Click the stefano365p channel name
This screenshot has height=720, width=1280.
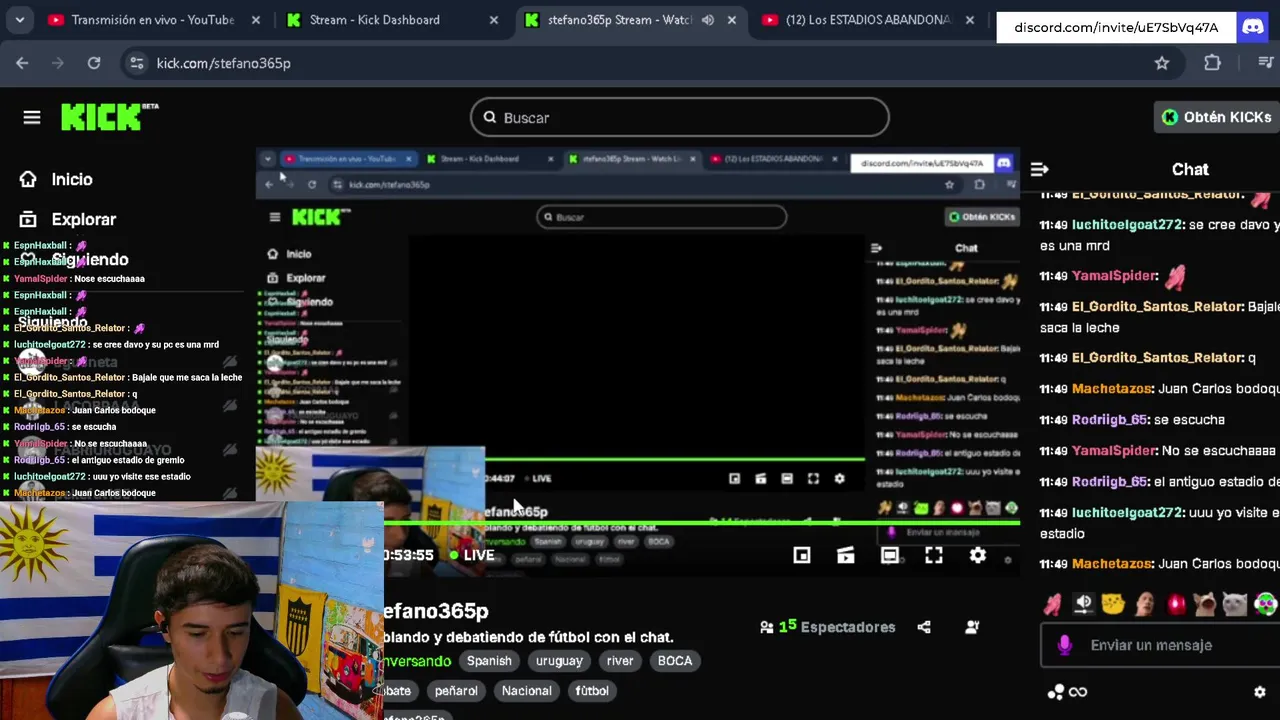point(436,611)
